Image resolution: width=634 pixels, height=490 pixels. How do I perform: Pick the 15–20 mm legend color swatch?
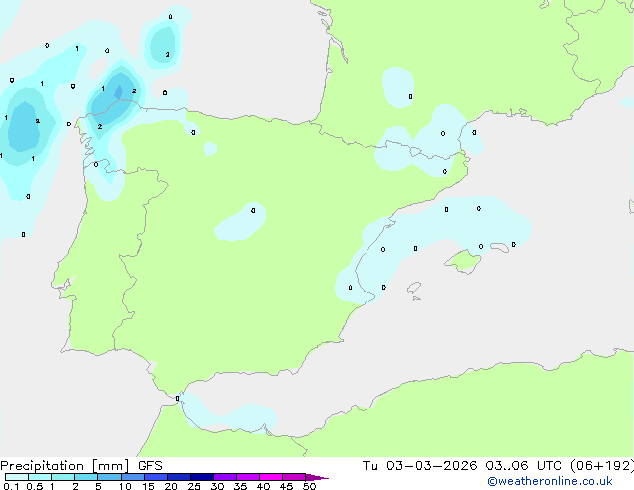(x=156, y=477)
